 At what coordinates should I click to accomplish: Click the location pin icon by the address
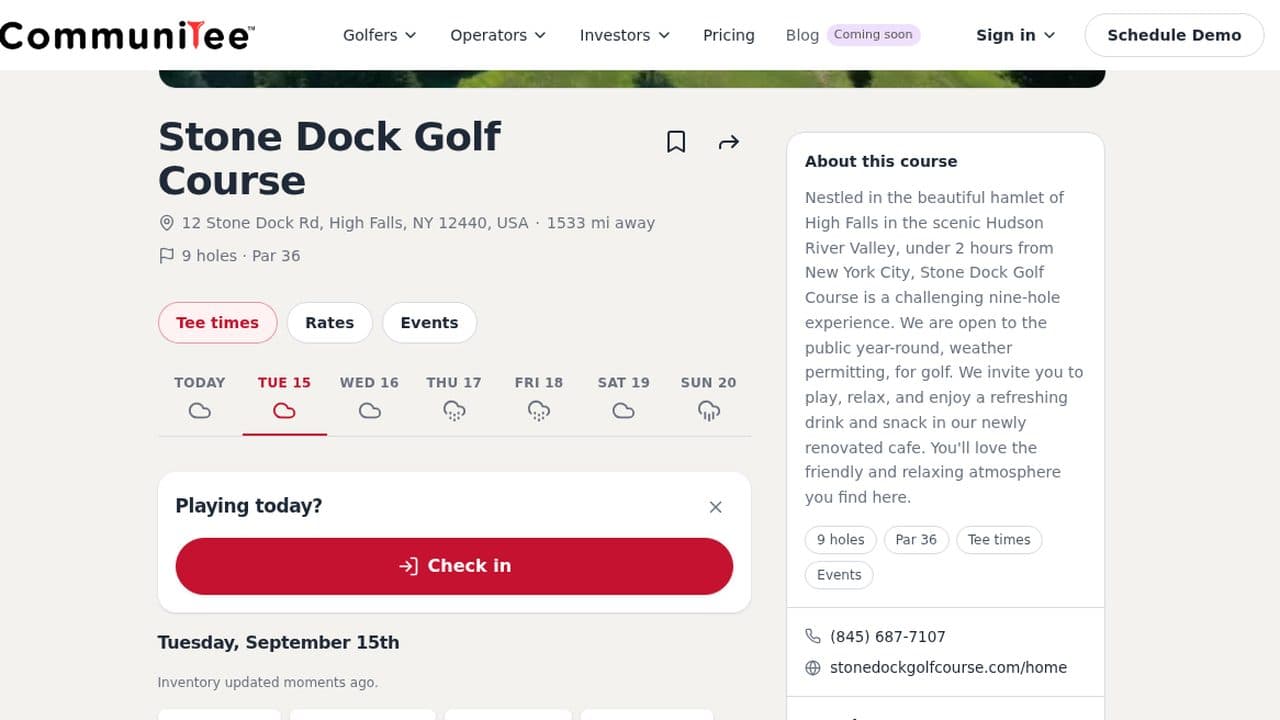(166, 223)
